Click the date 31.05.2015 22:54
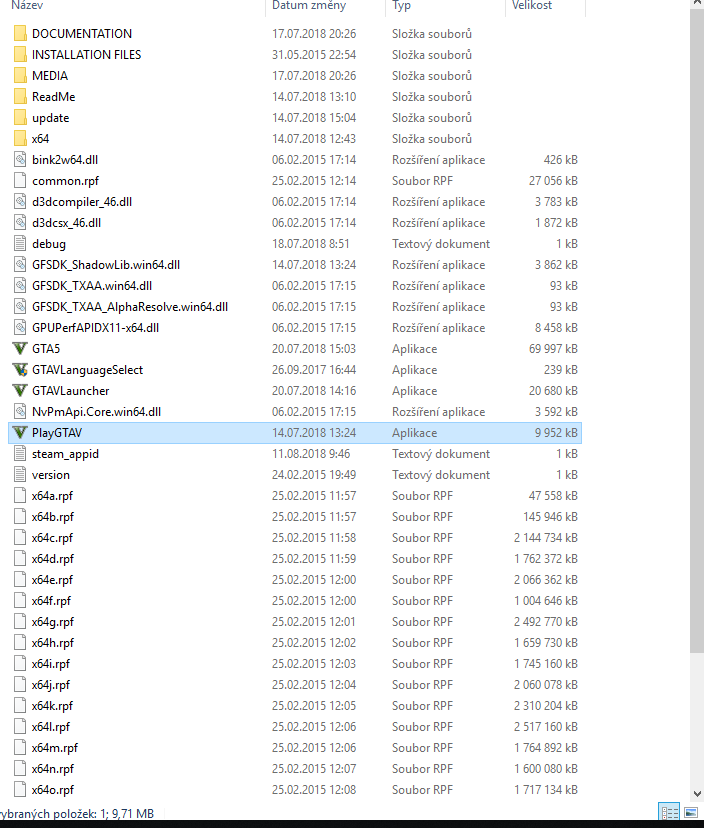This screenshot has height=828, width=704. 314,55
